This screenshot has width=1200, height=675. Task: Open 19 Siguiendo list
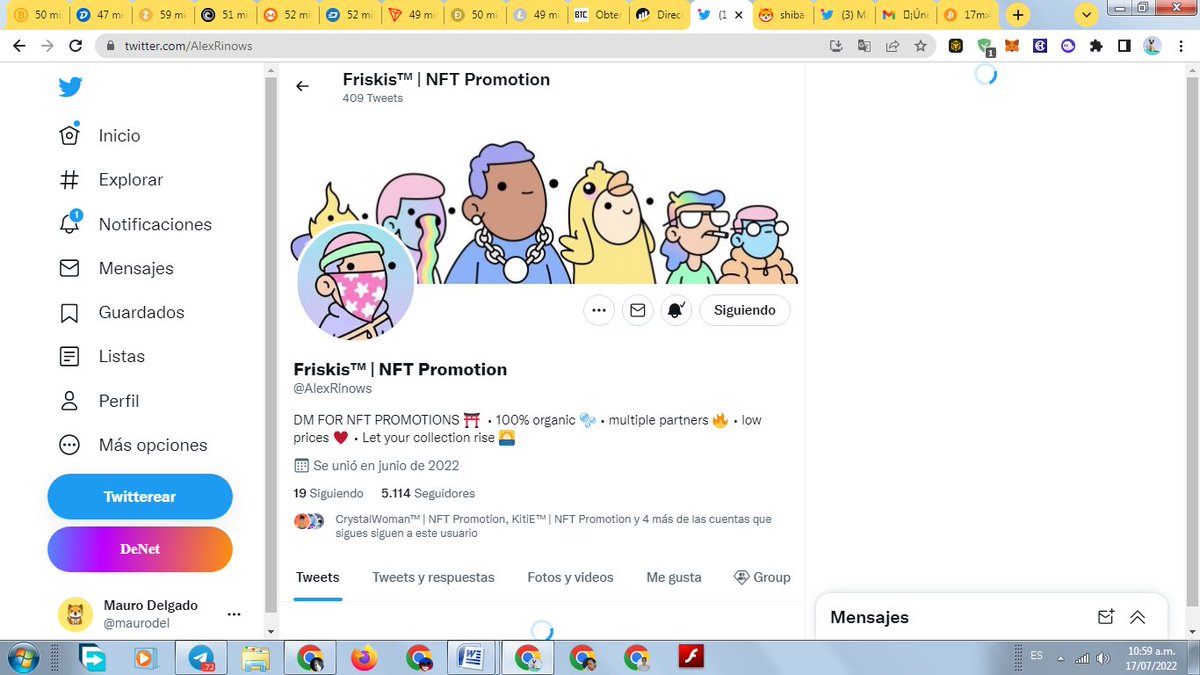click(329, 493)
